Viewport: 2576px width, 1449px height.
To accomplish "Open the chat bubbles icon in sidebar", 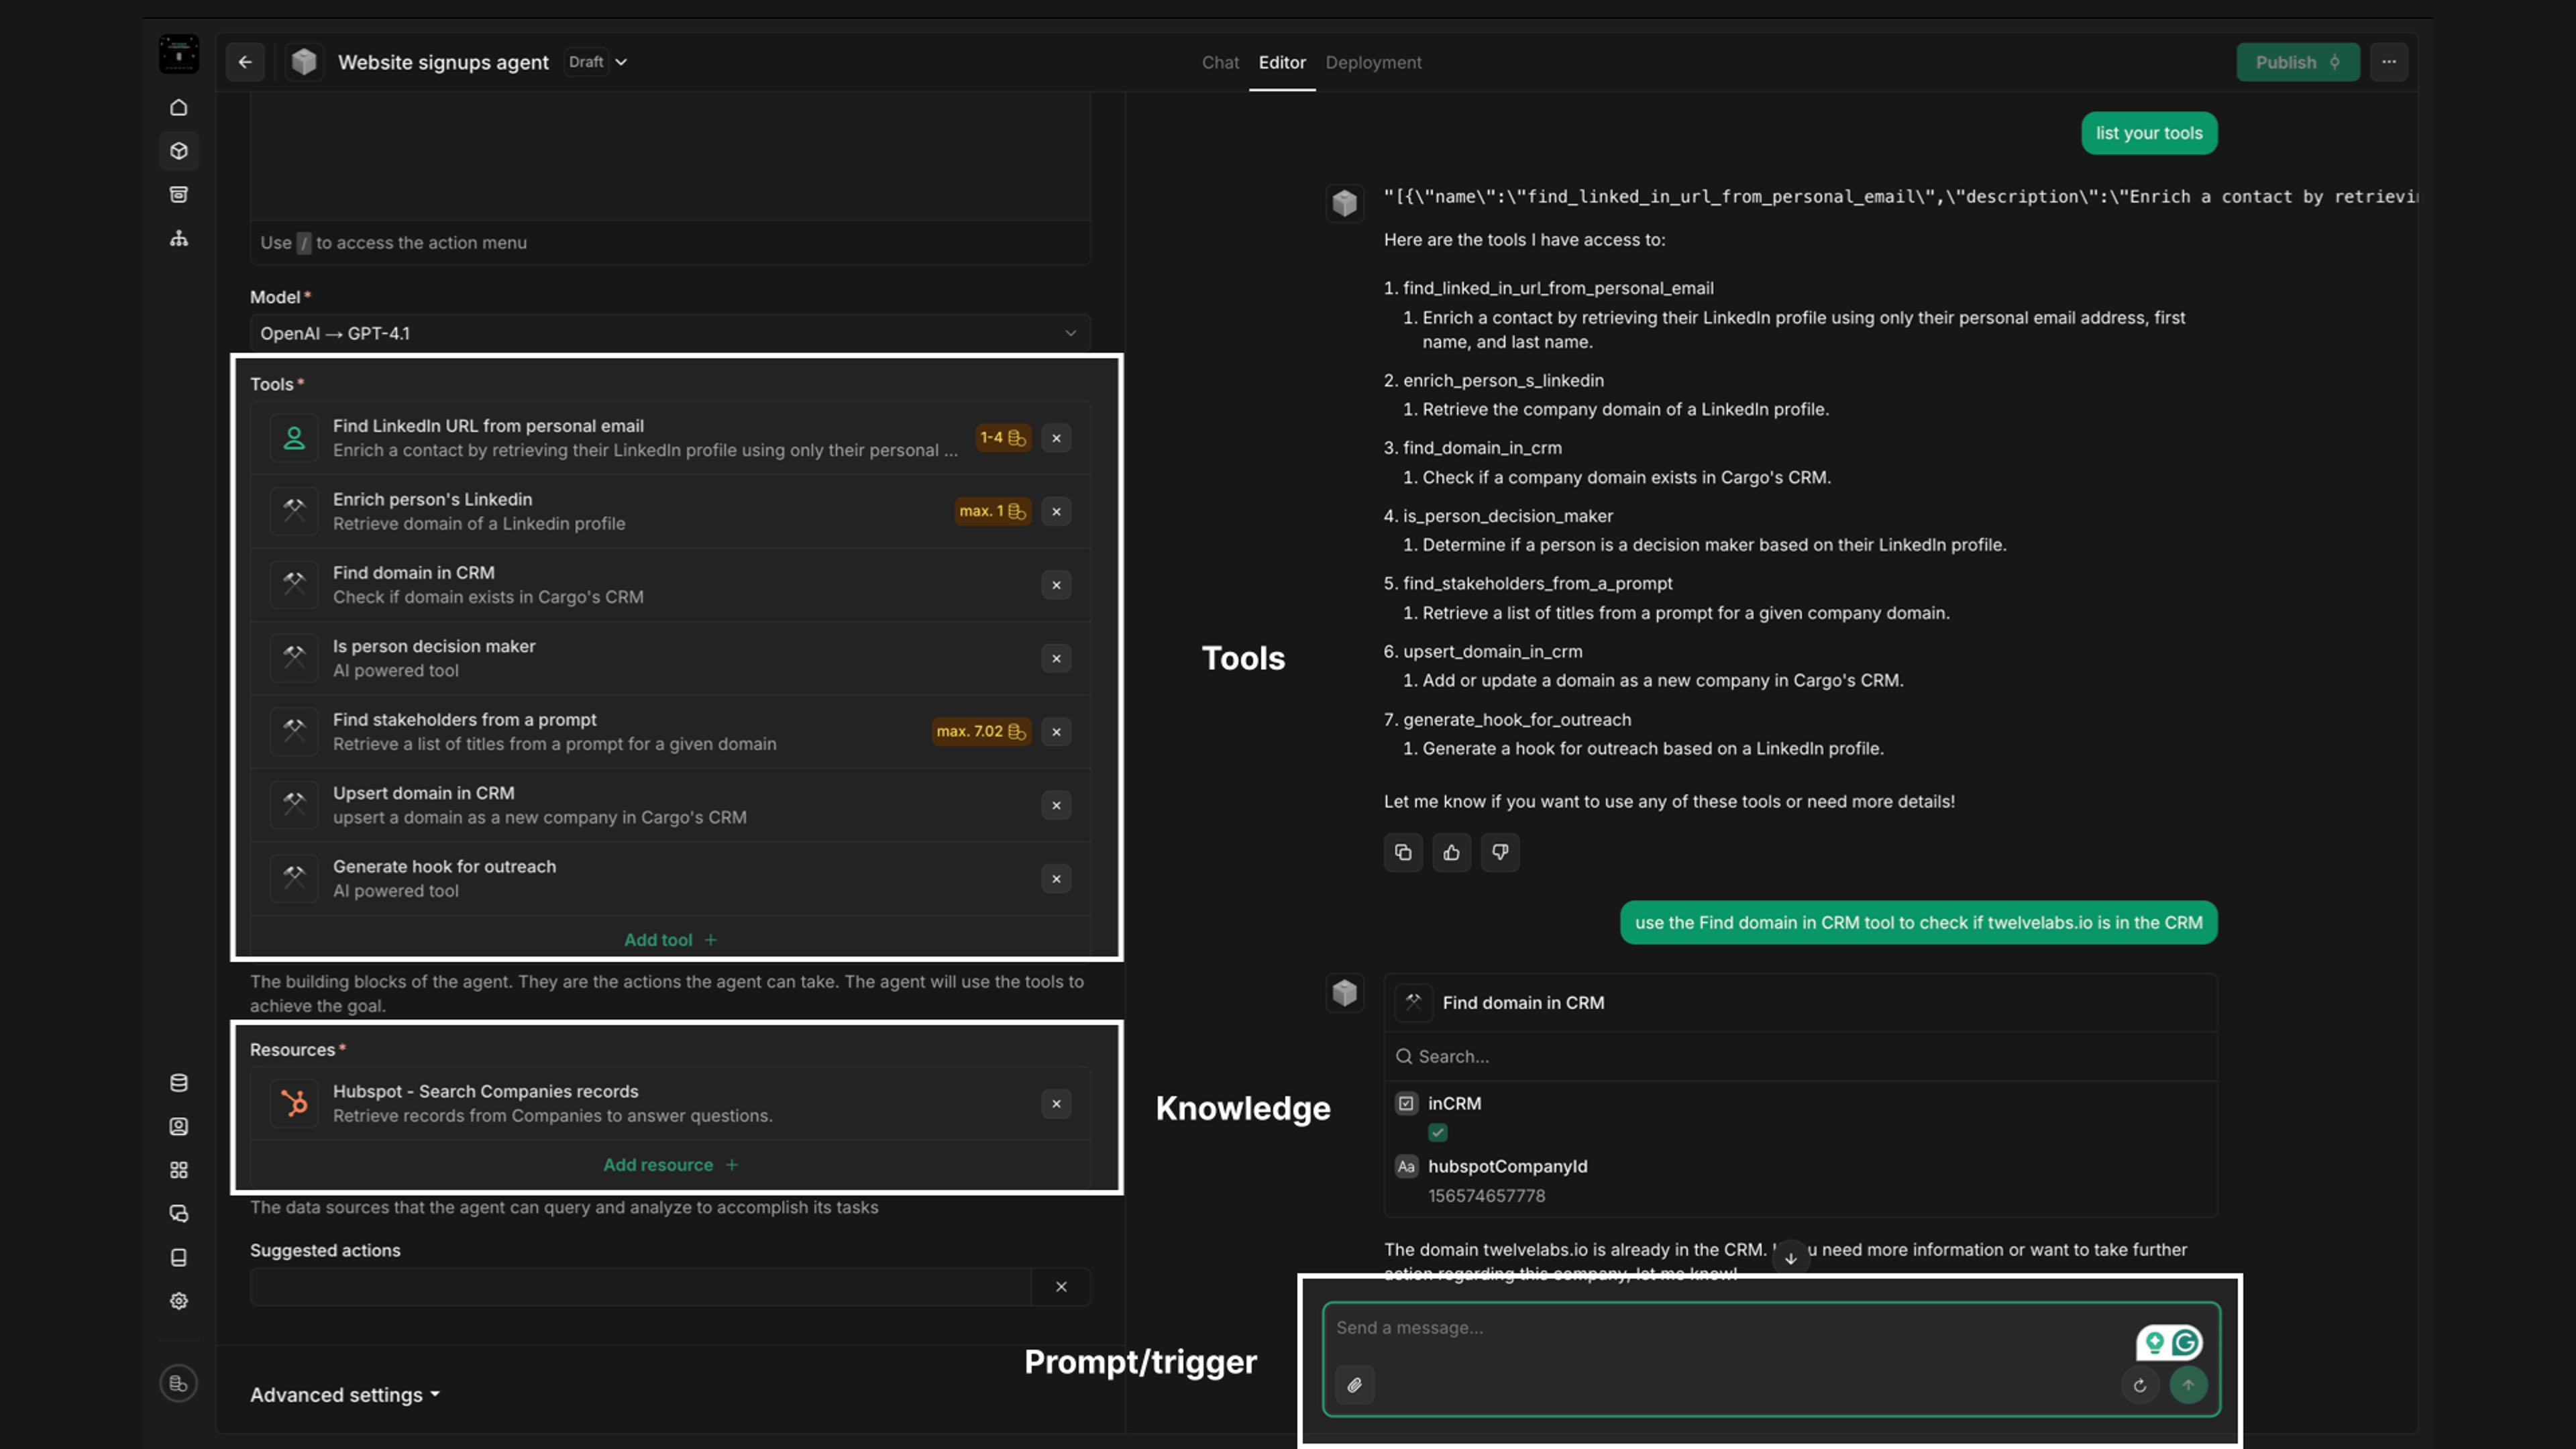I will [179, 1214].
